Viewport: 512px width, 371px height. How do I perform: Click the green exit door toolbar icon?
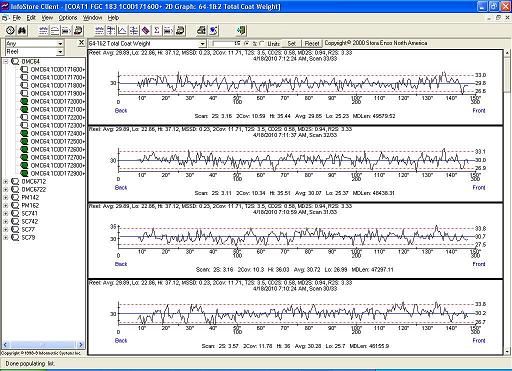[241, 31]
